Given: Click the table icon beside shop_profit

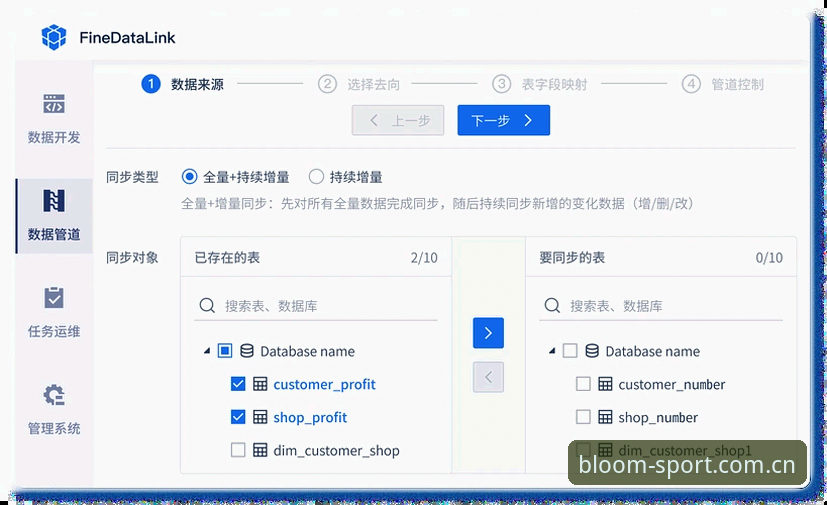Looking at the screenshot, I should (260, 417).
